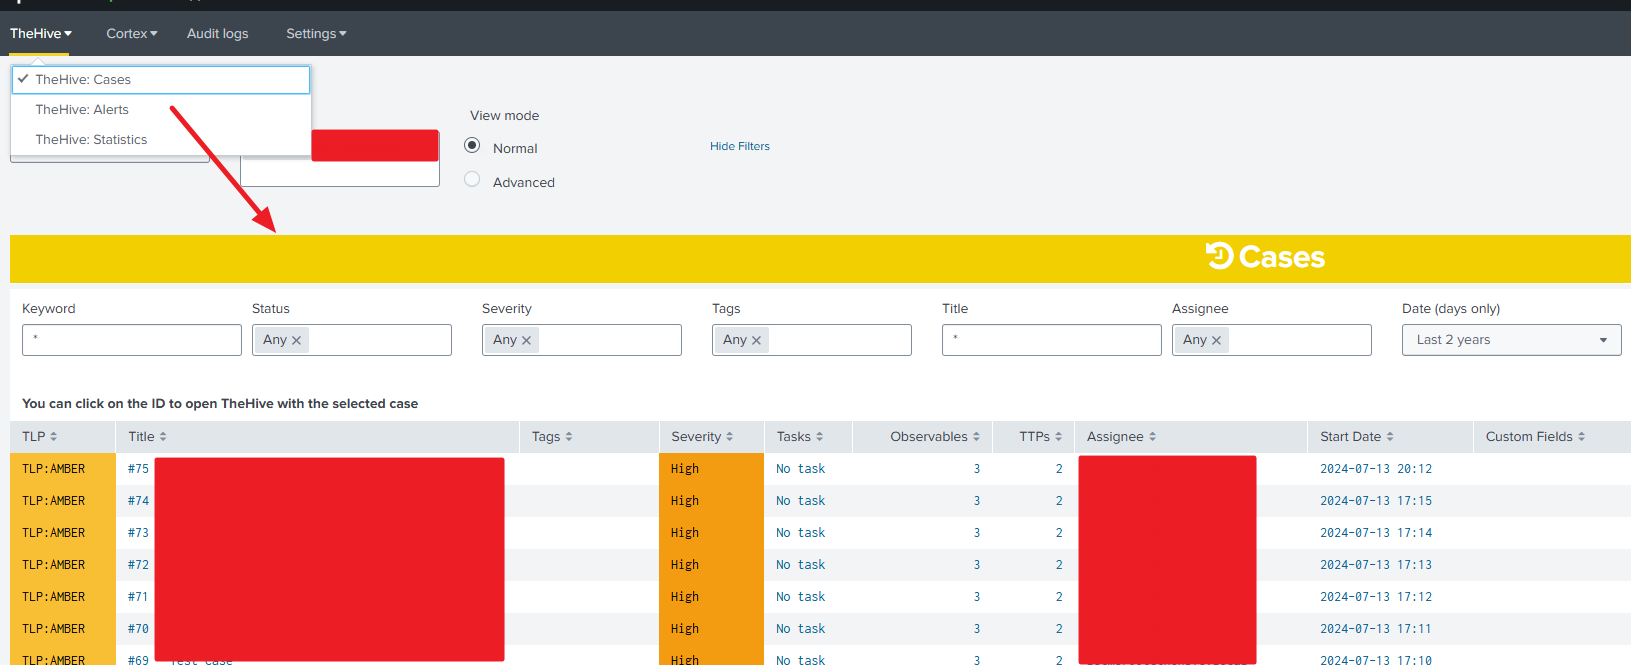This screenshot has width=1631, height=665.
Task: Open case ID #71
Action: [x=138, y=597]
